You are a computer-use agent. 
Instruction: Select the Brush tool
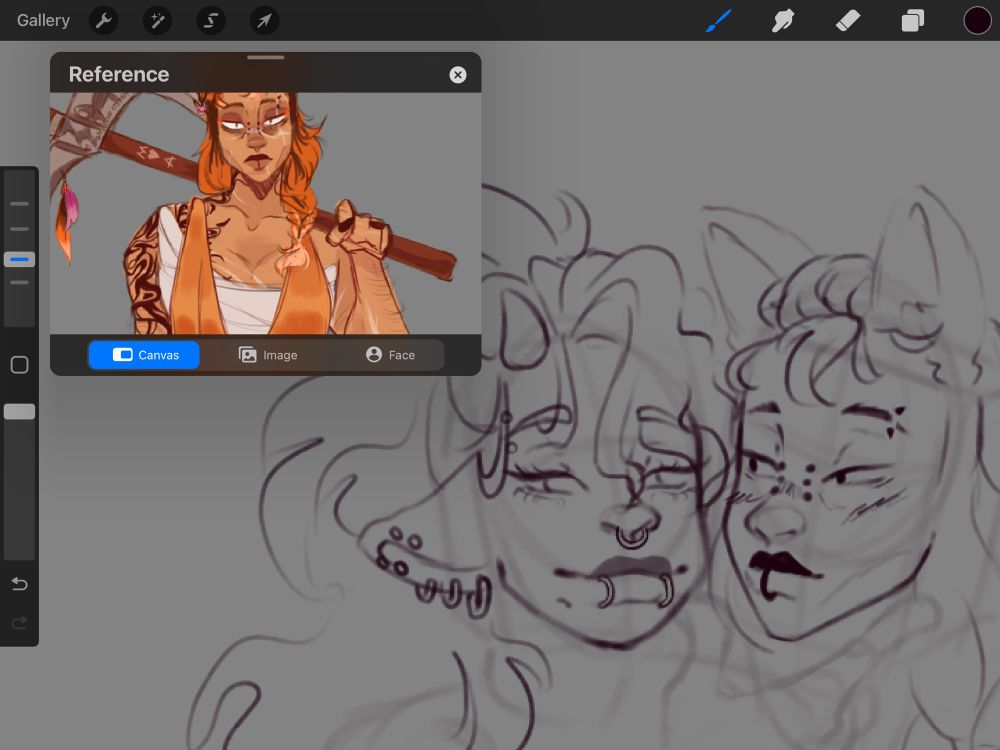pos(719,20)
